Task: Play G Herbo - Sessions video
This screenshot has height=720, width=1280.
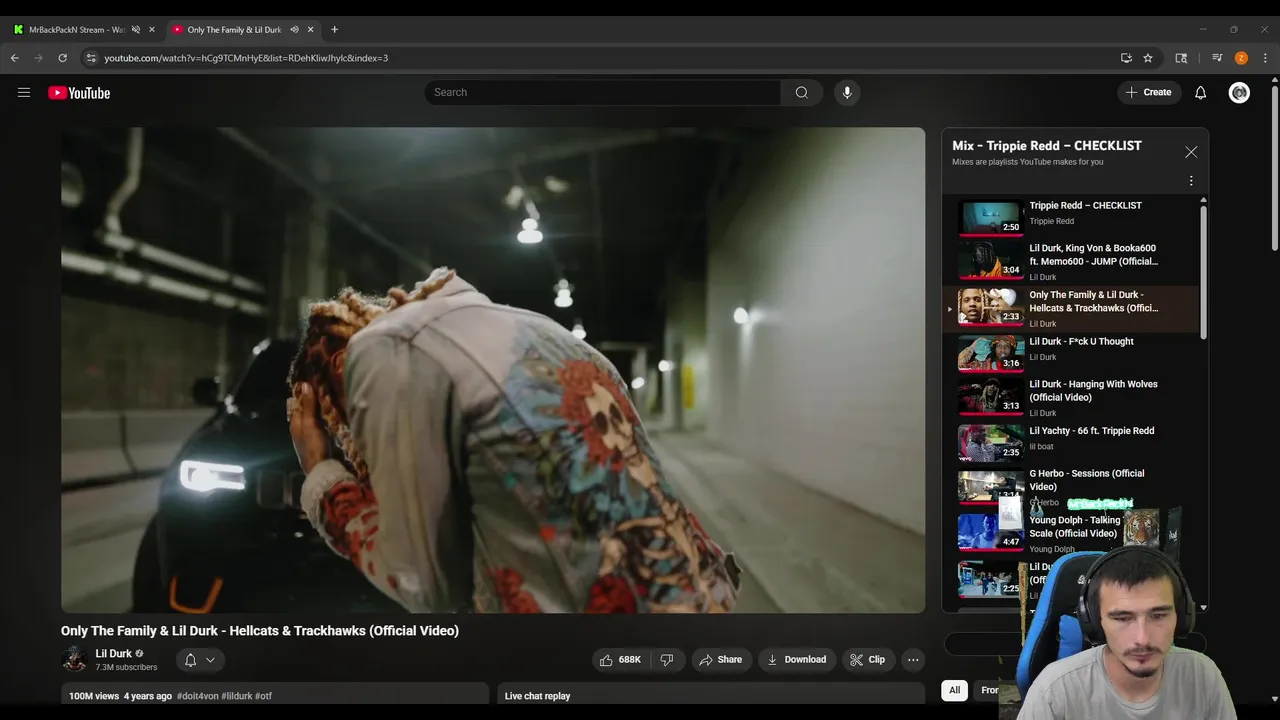Action: pyautogui.click(x=1072, y=486)
